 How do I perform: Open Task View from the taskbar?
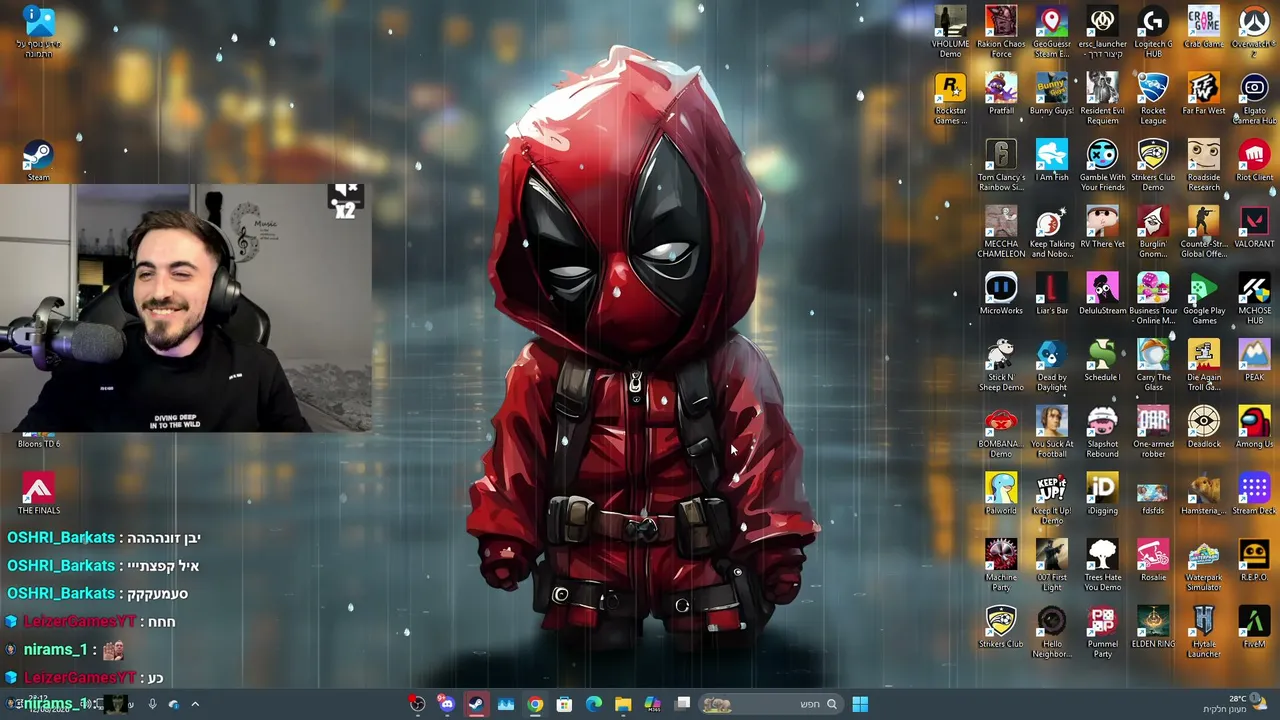(683, 704)
